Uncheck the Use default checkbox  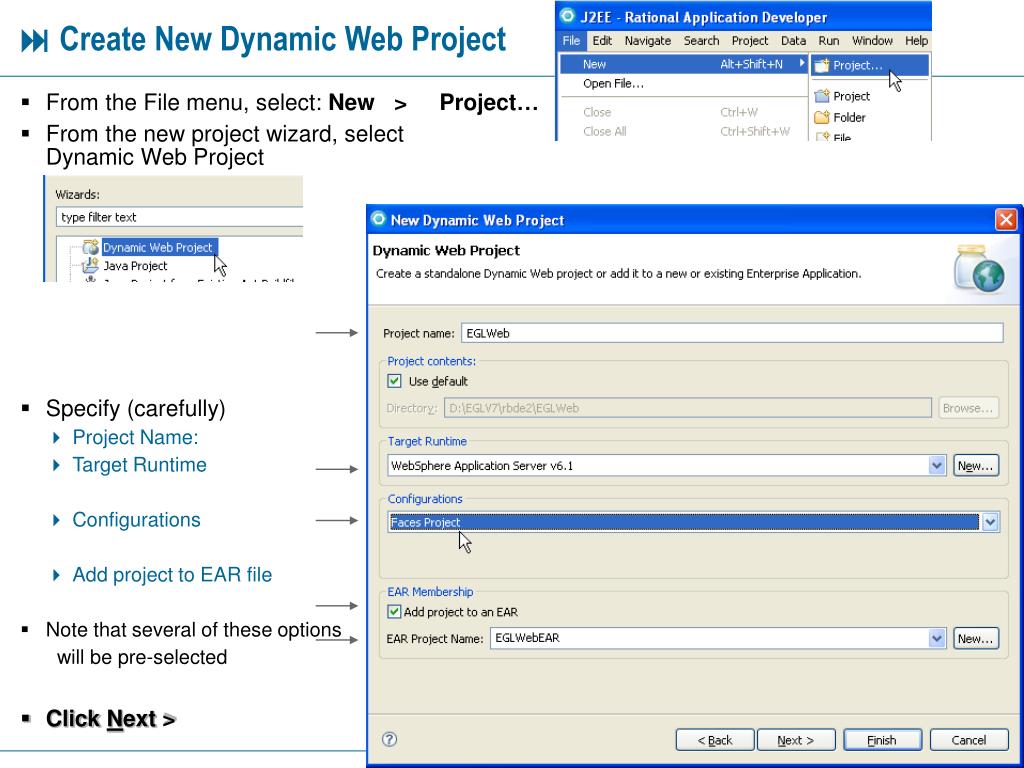click(394, 381)
